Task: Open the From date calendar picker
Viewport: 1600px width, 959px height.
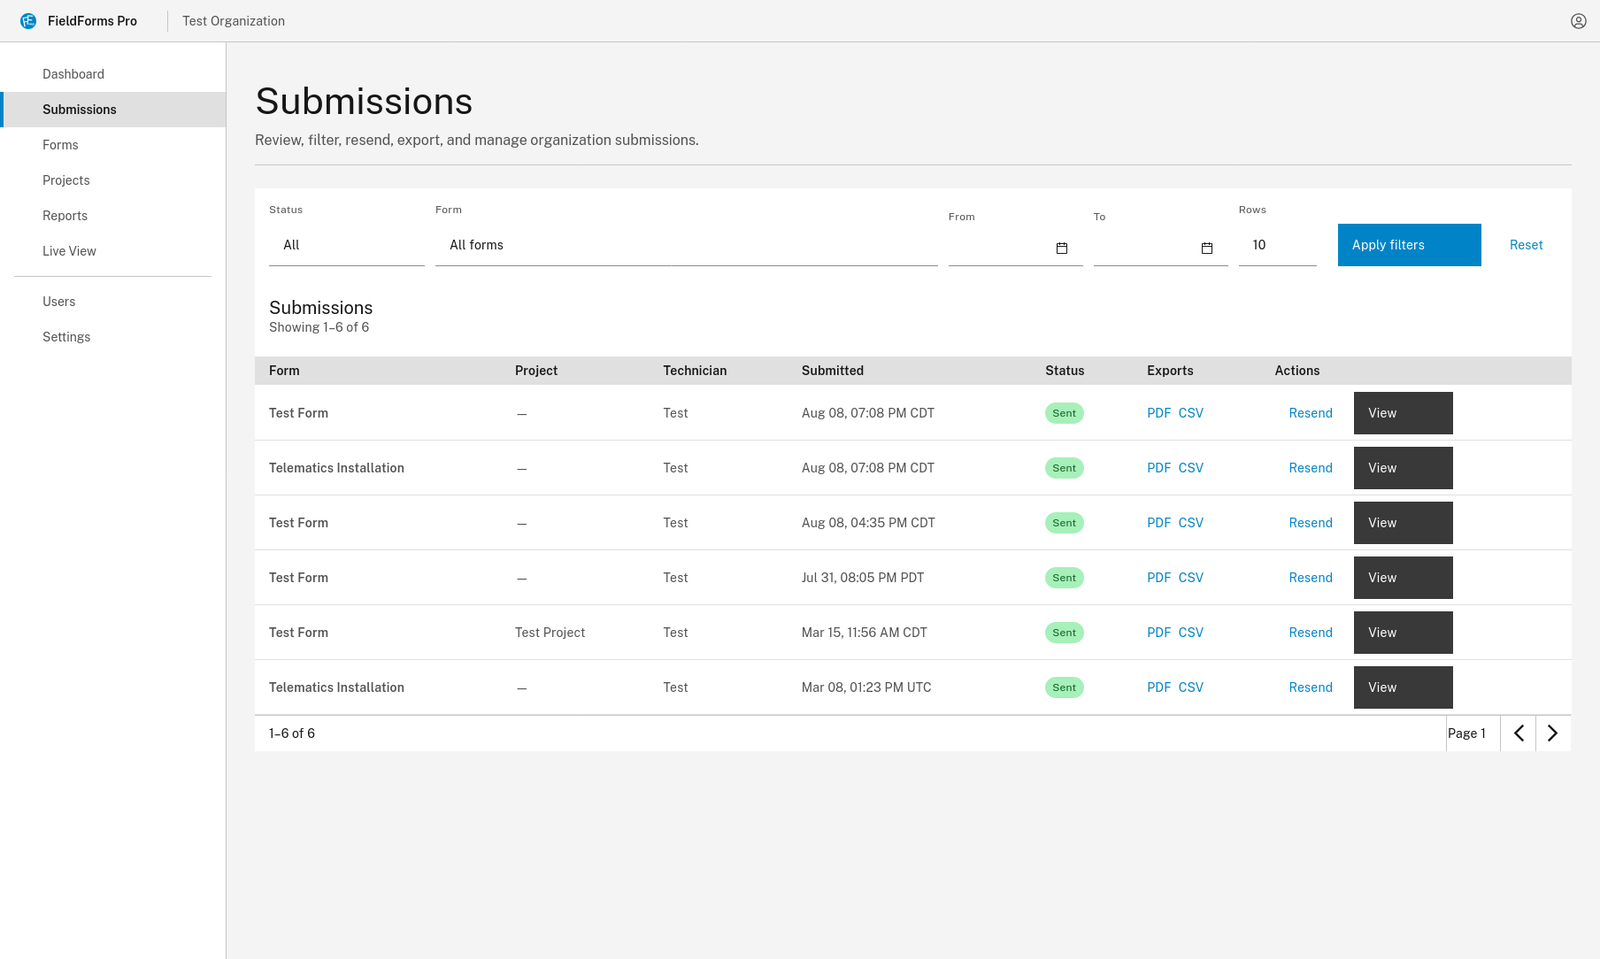Action: [x=1062, y=248]
